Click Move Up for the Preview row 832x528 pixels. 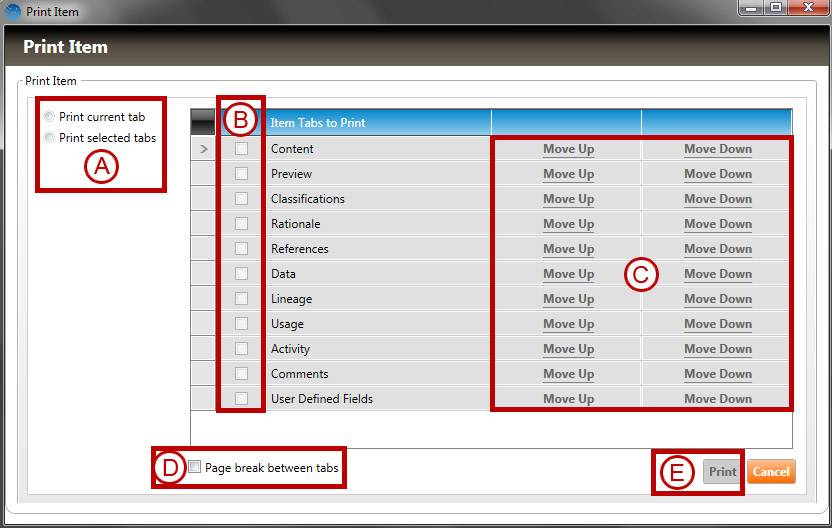(x=568, y=174)
